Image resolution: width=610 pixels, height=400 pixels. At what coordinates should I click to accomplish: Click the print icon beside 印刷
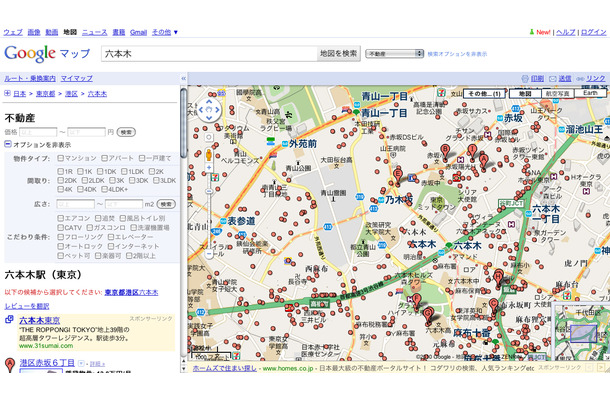coord(525,79)
